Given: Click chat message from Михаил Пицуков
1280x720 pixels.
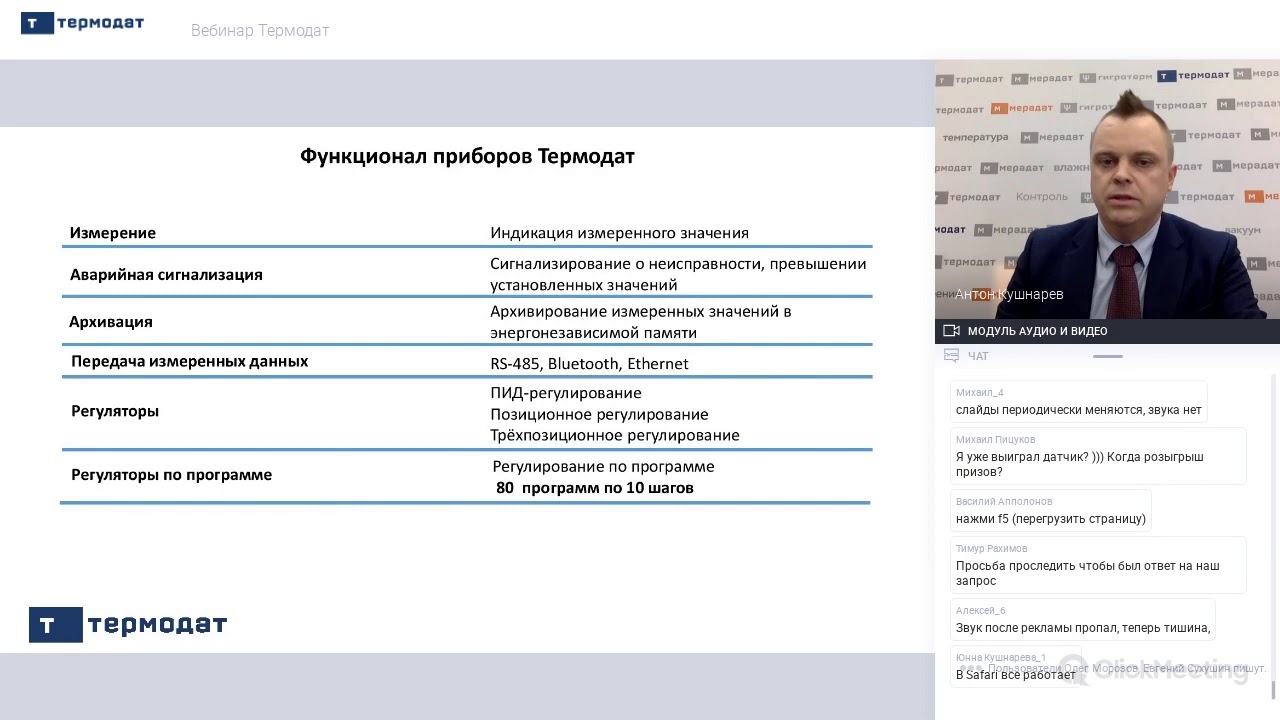Looking at the screenshot, I should coord(1098,456).
